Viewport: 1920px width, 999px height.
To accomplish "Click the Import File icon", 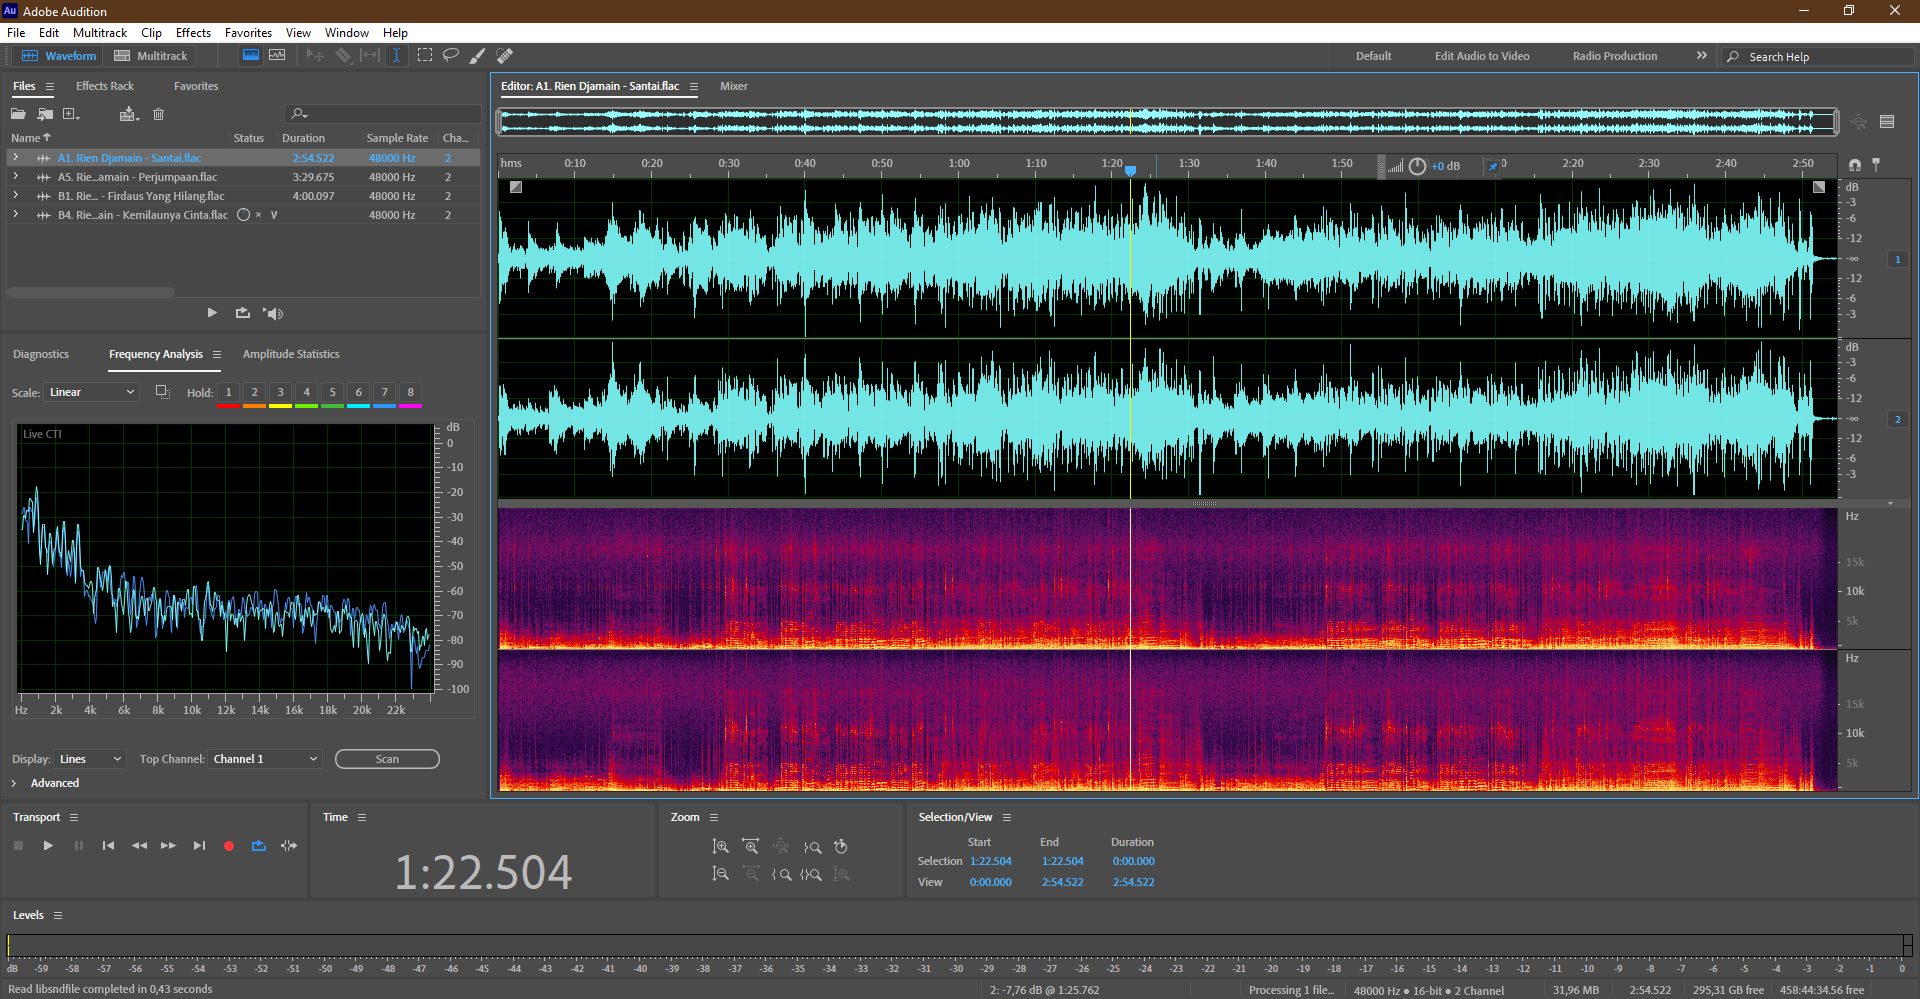I will pyautogui.click(x=45, y=114).
